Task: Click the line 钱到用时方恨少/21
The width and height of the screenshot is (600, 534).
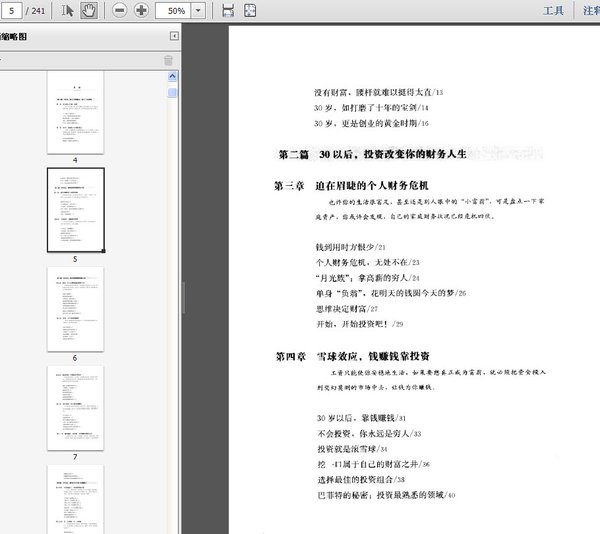Action: [x=350, y=247]
